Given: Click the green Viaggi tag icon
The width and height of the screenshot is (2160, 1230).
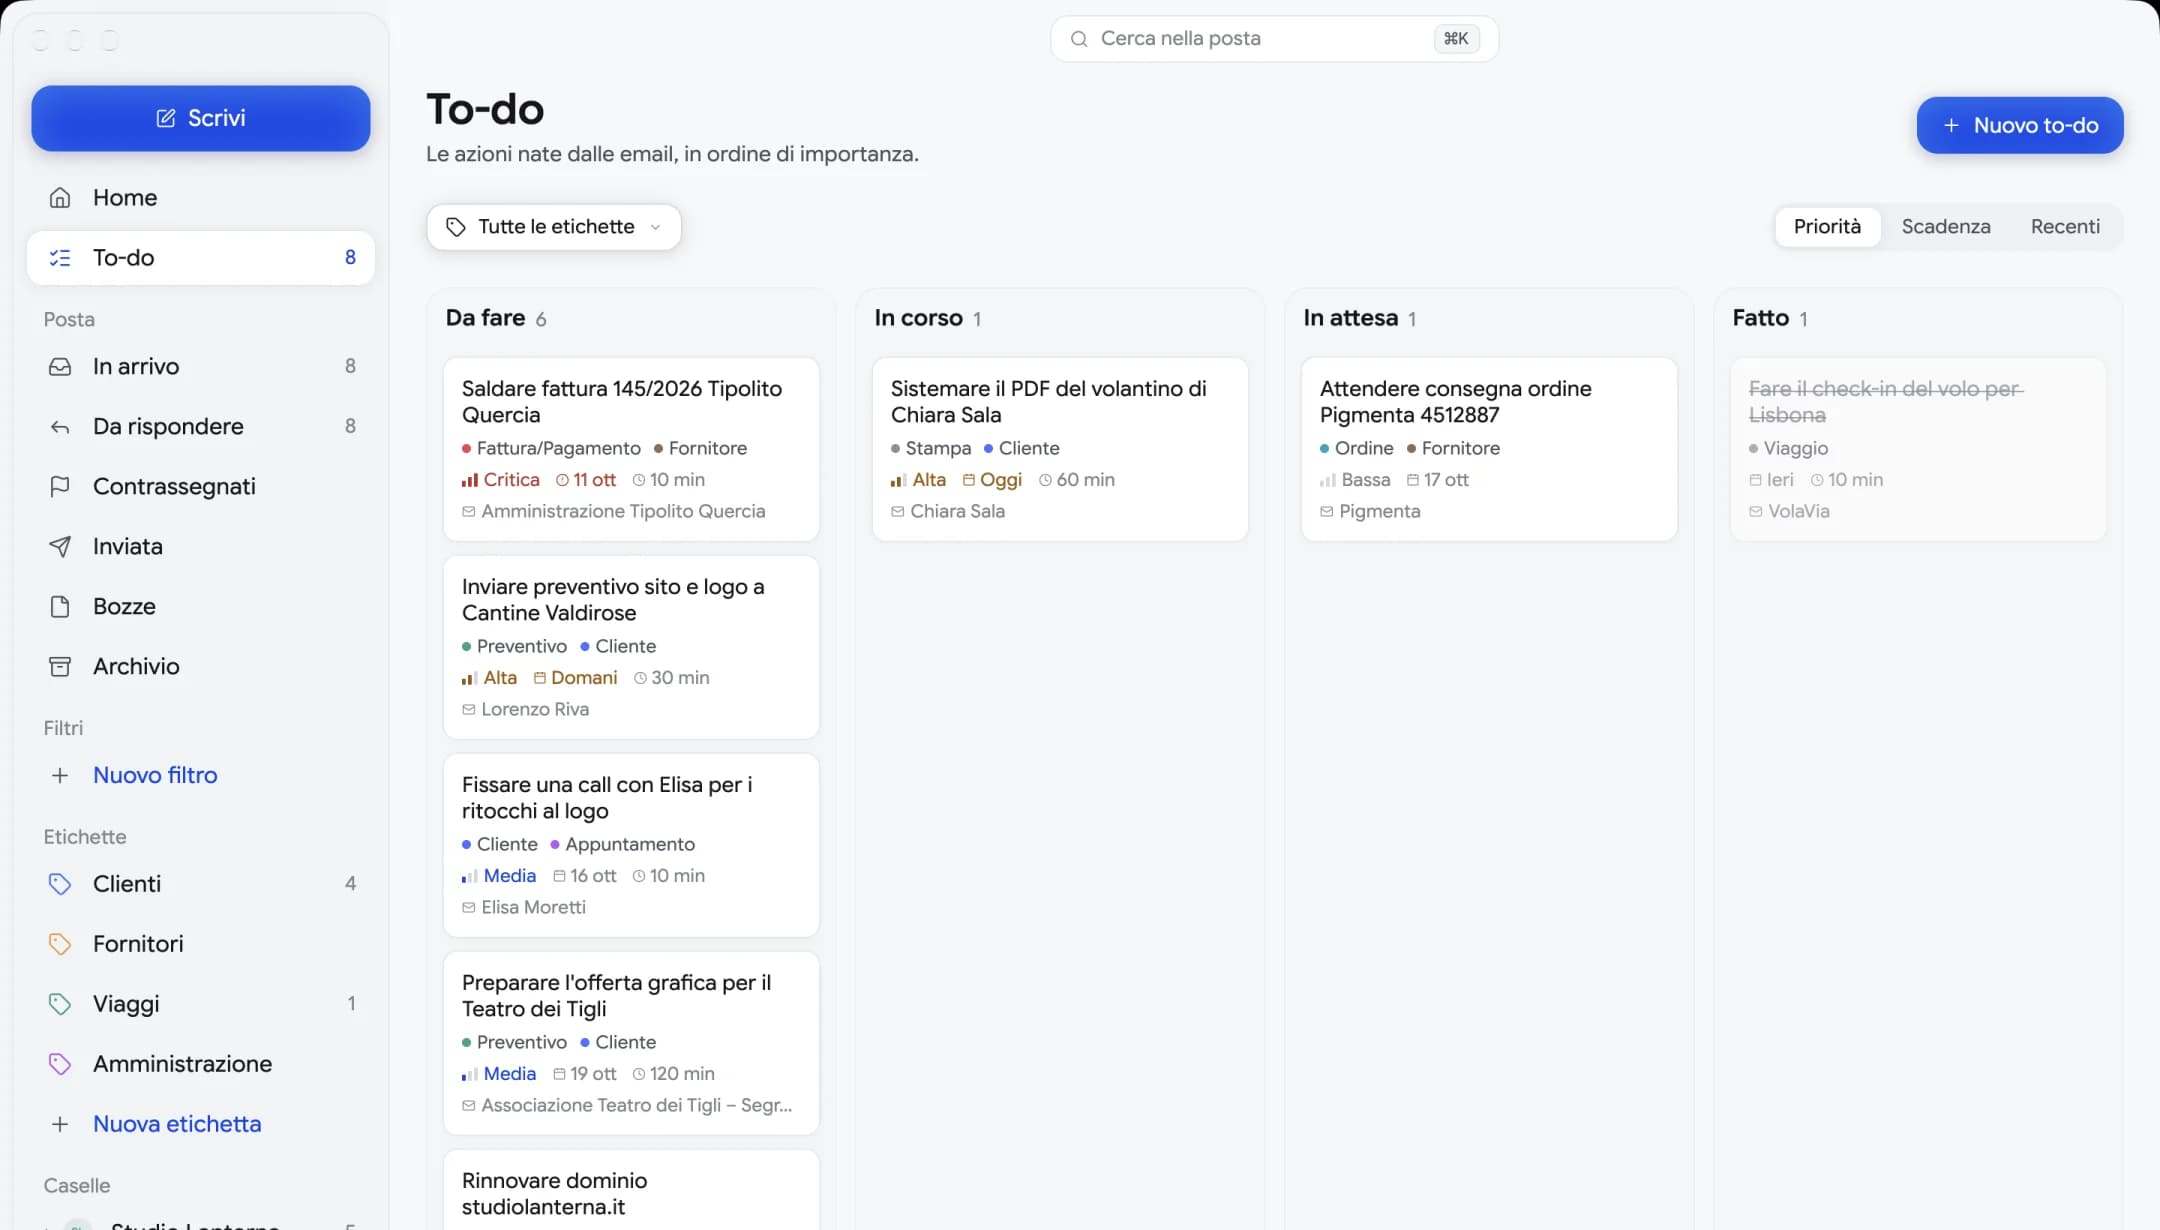Looking at the screenshot, I should [60, 1004].
